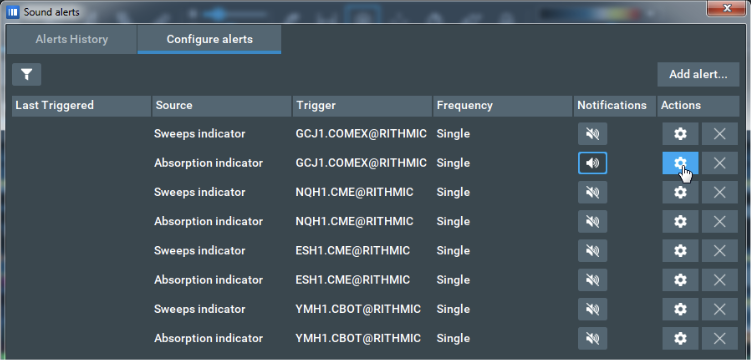The image size is (751, 360).
Task: Click Single frequency in ESH1 Sweeps row
Action: pos(453,250)
